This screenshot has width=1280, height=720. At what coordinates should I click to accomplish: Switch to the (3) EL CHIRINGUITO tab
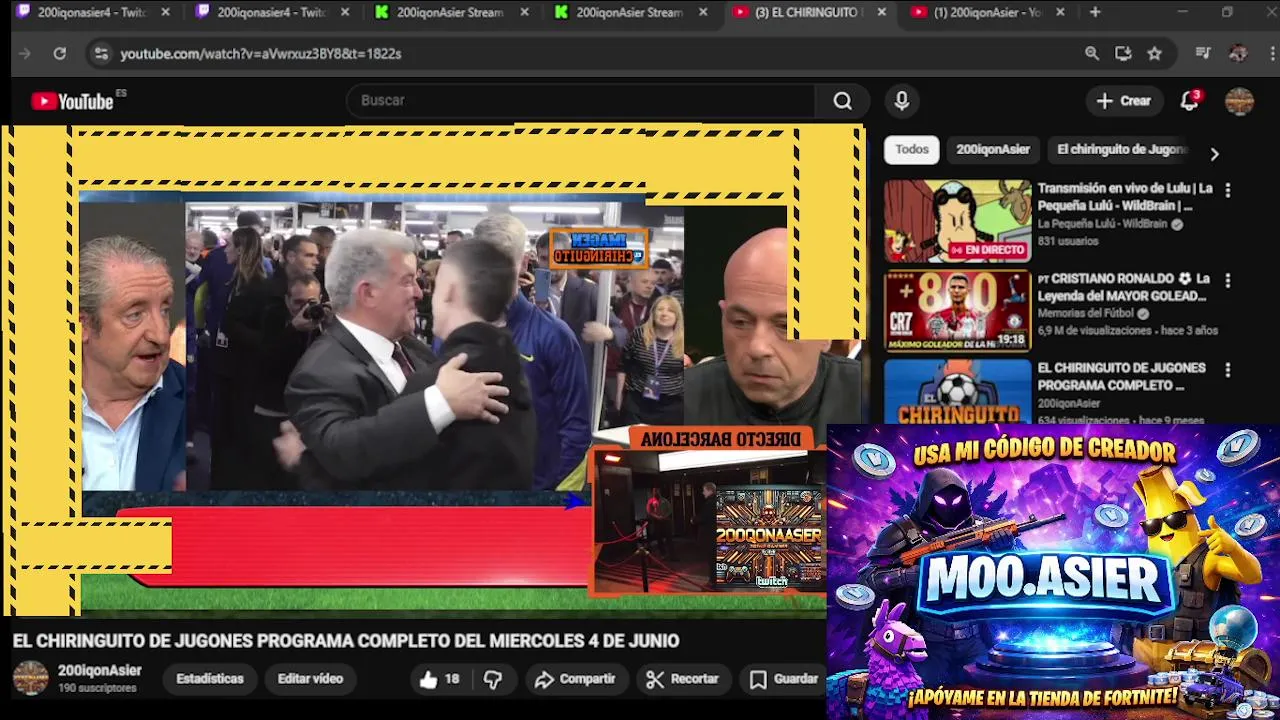pos(808,12)
